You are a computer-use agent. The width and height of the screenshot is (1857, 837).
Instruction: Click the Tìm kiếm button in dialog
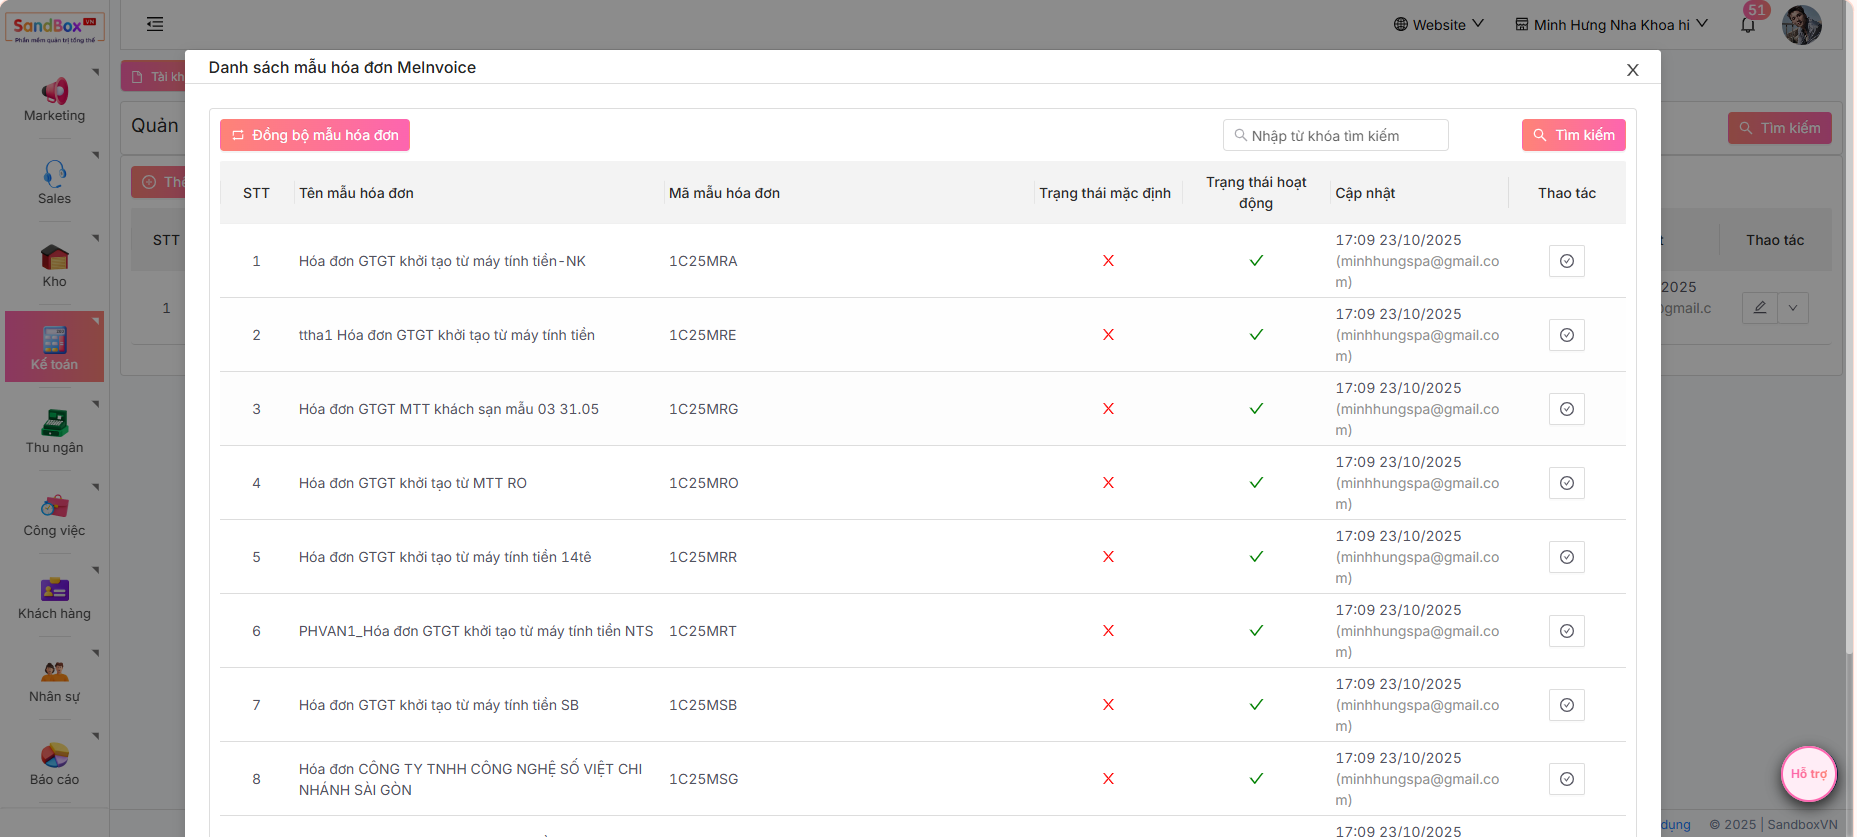(x=1573, y=135)
